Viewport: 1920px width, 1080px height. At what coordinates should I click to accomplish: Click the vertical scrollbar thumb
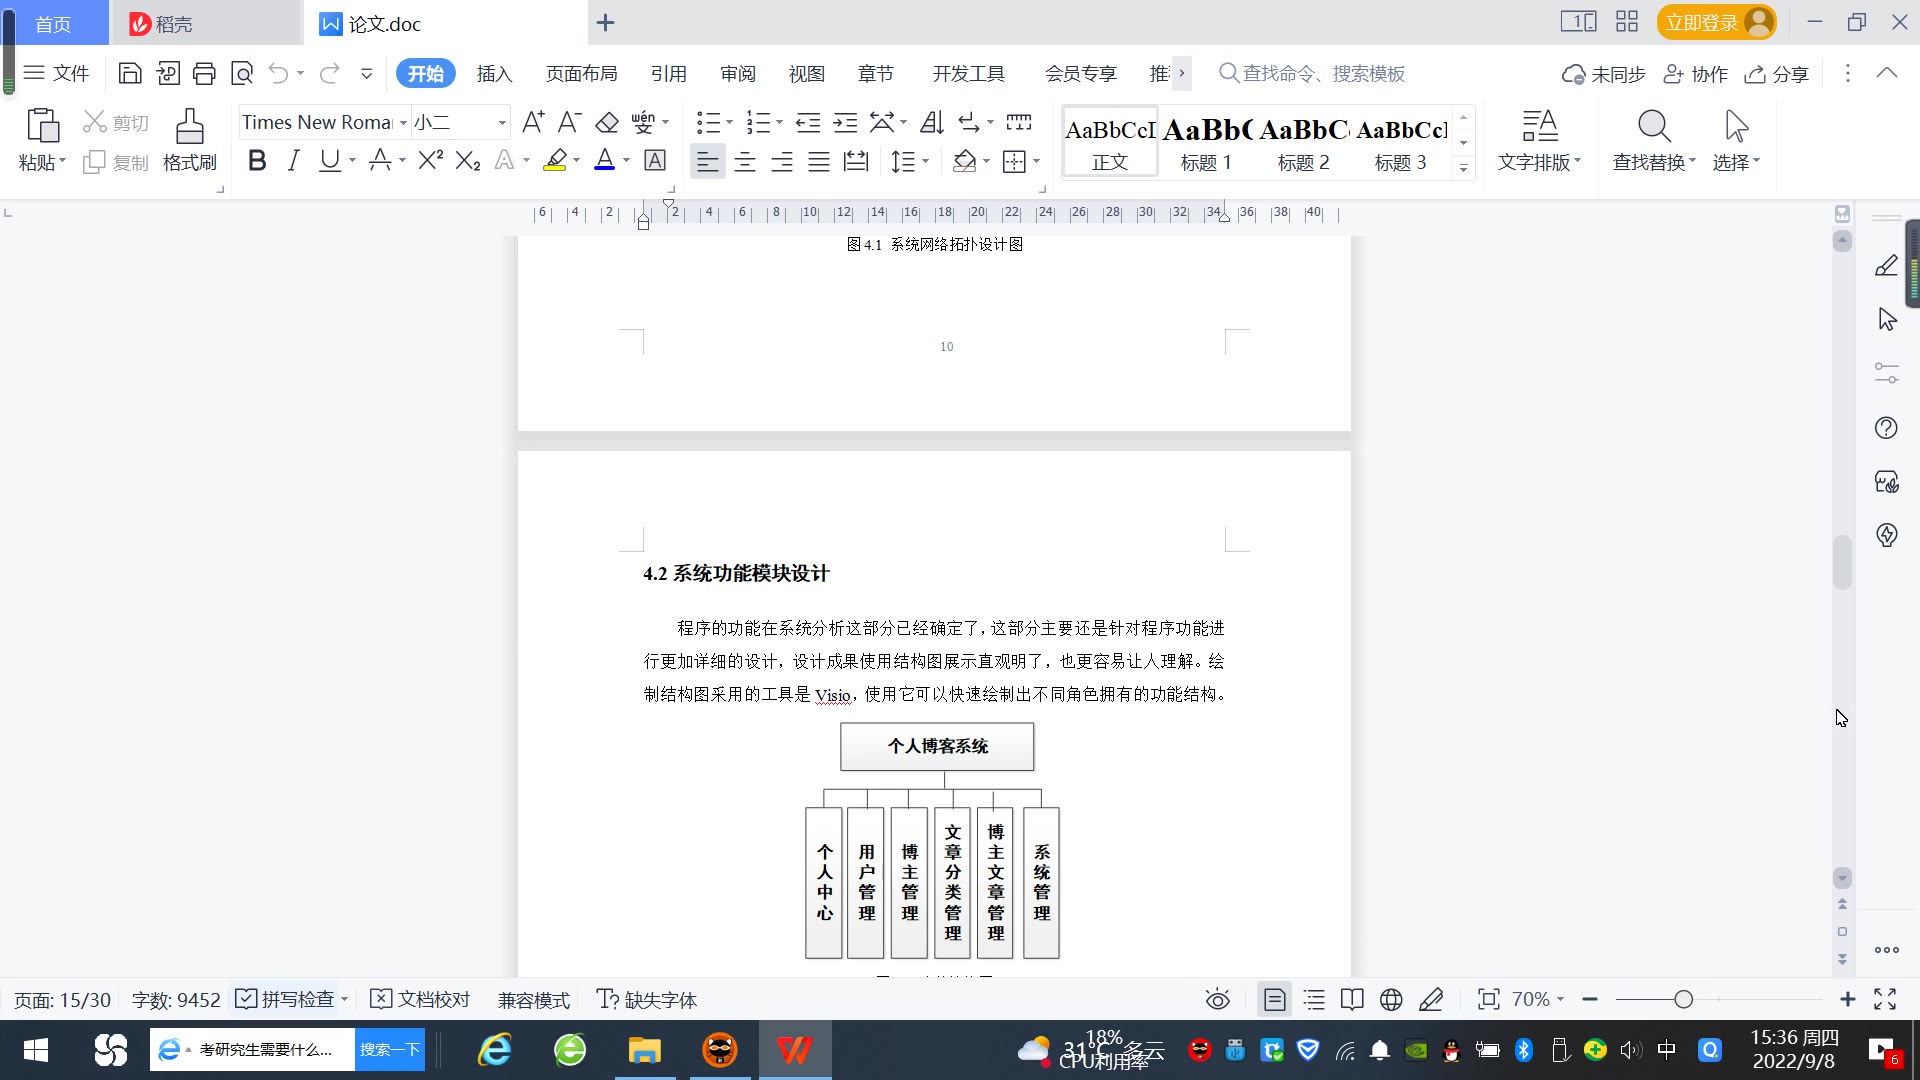1842,563
